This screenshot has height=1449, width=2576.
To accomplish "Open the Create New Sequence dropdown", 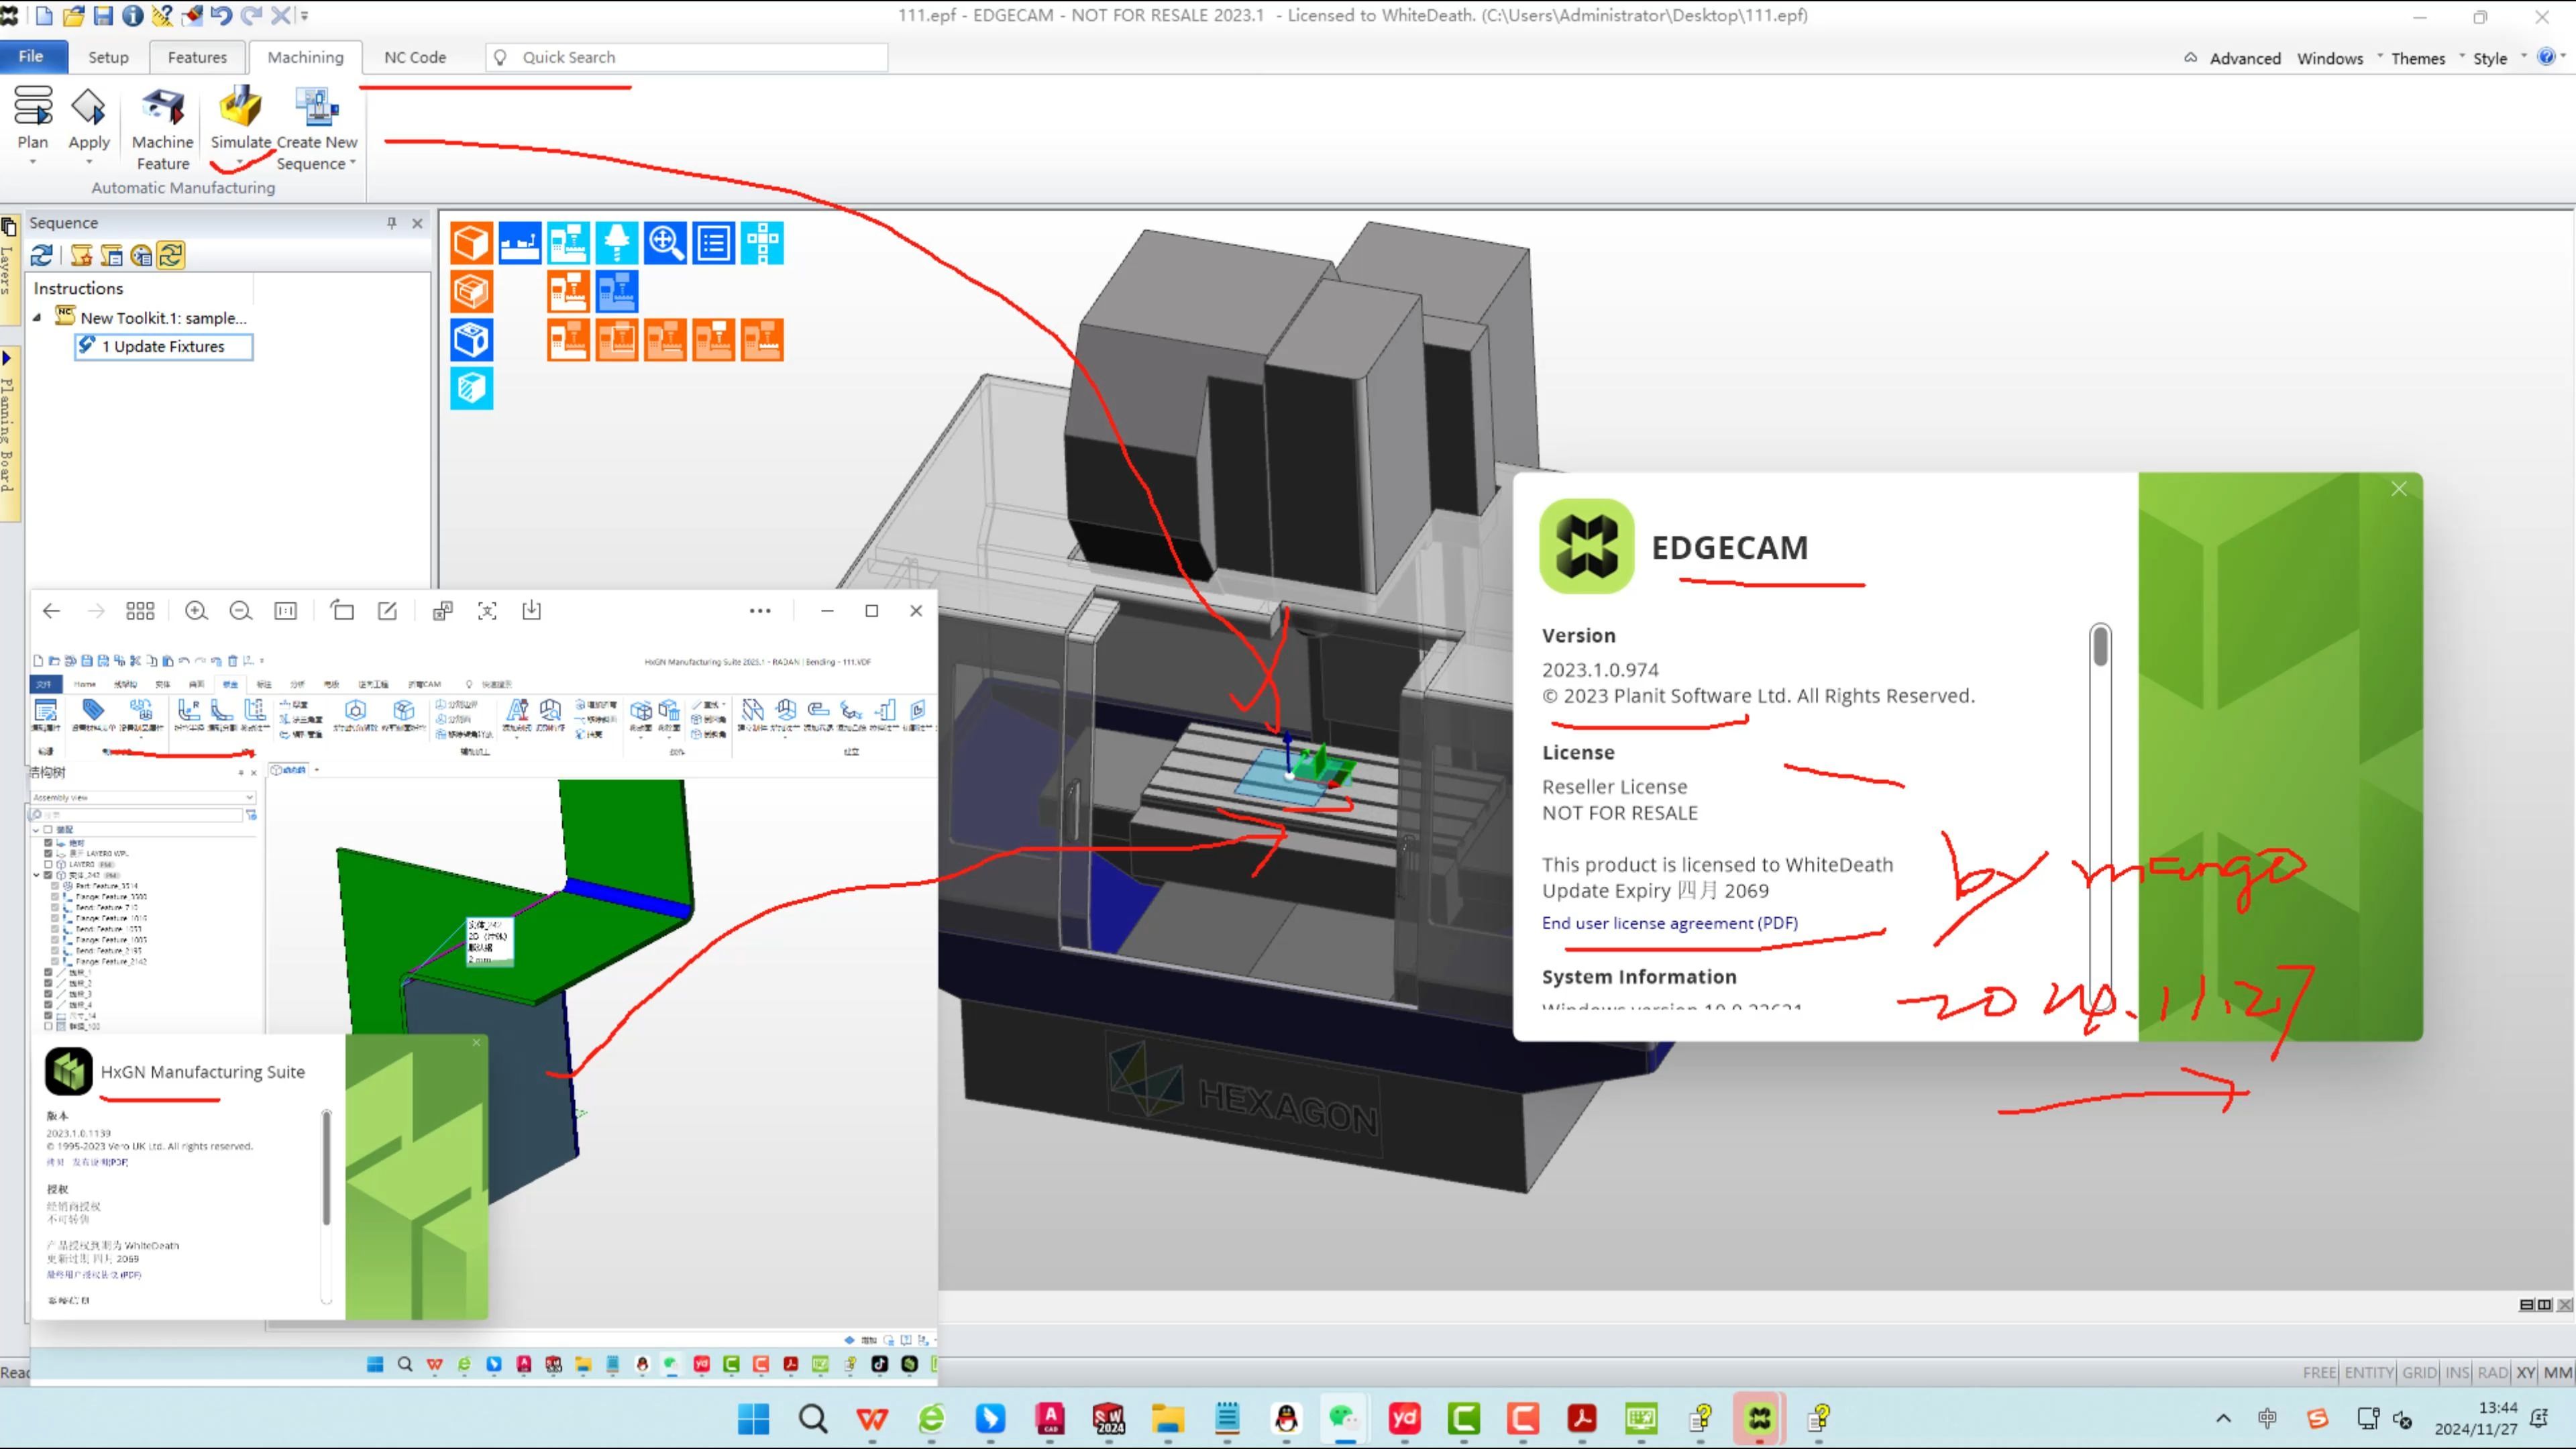I will 353,163.
